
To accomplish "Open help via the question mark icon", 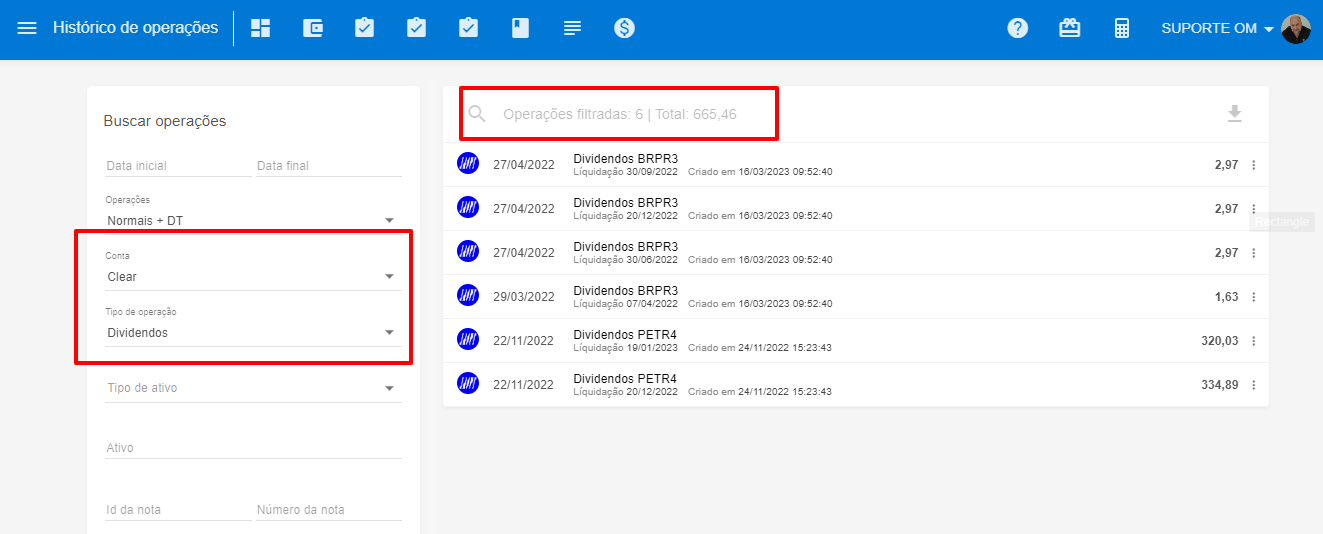I will pos(1017,28).
